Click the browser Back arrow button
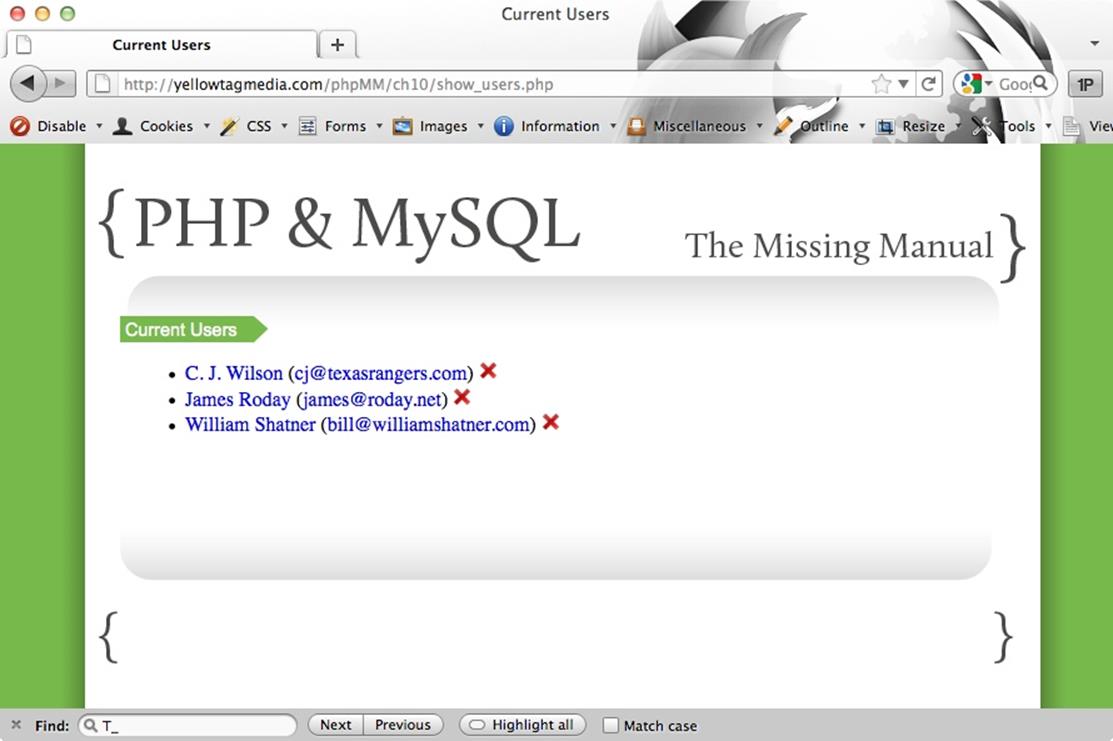 [27, 84]
